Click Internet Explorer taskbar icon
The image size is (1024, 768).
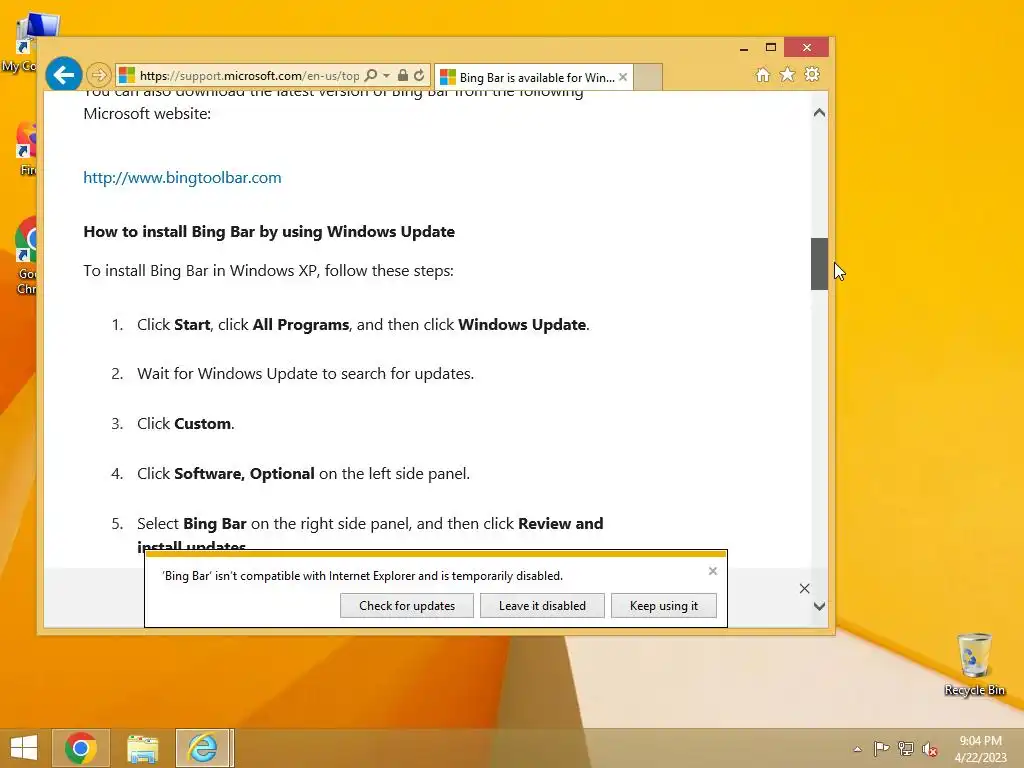pyautogui.click(x=202, y=748)
